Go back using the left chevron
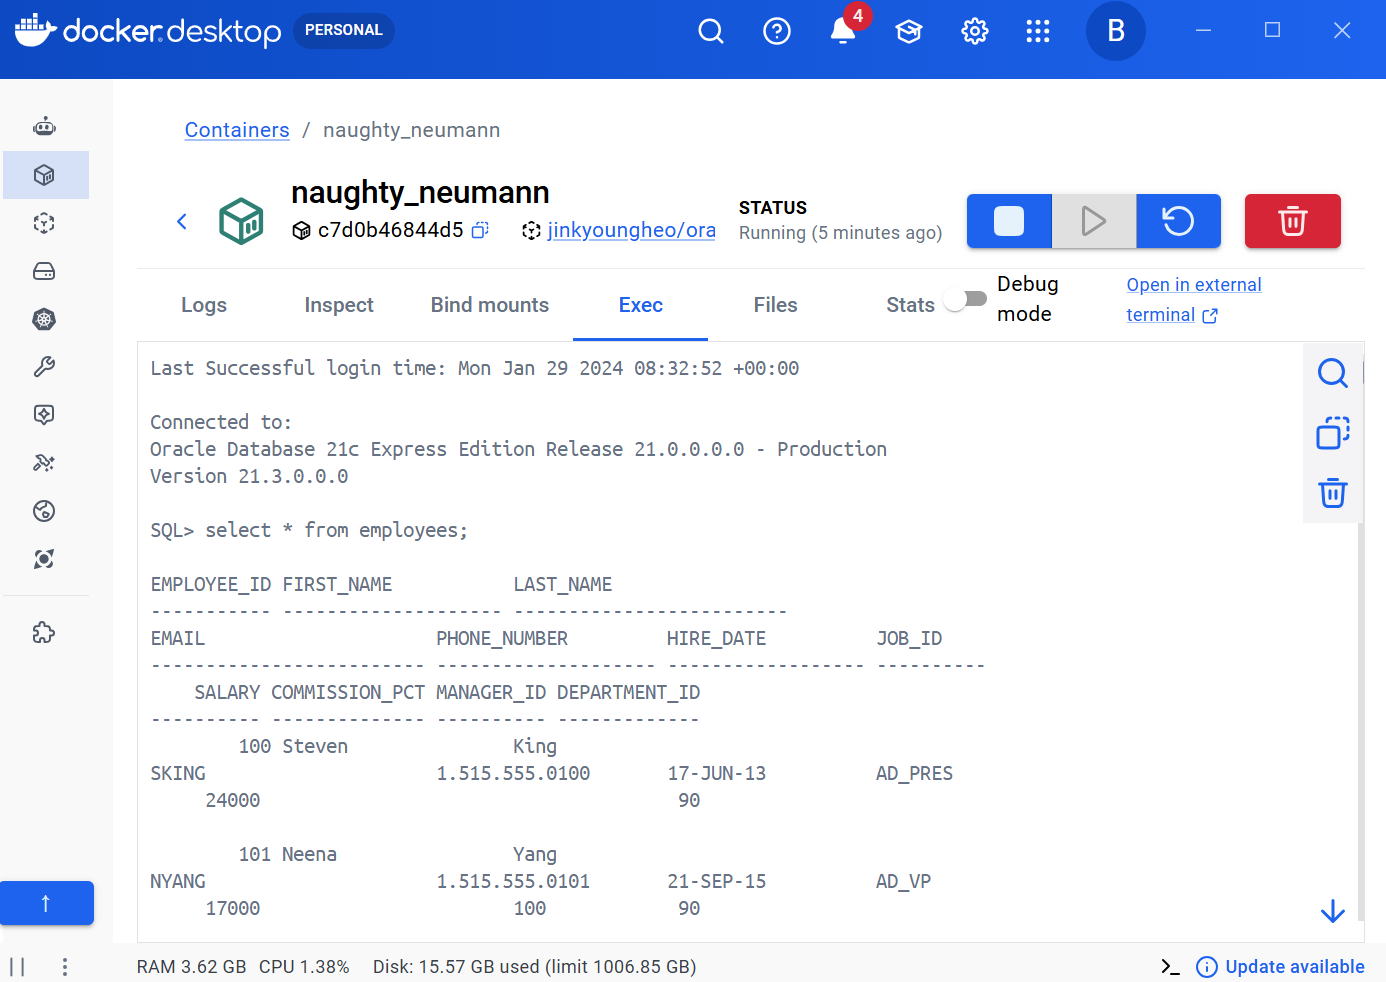 [x=182, y=221]
